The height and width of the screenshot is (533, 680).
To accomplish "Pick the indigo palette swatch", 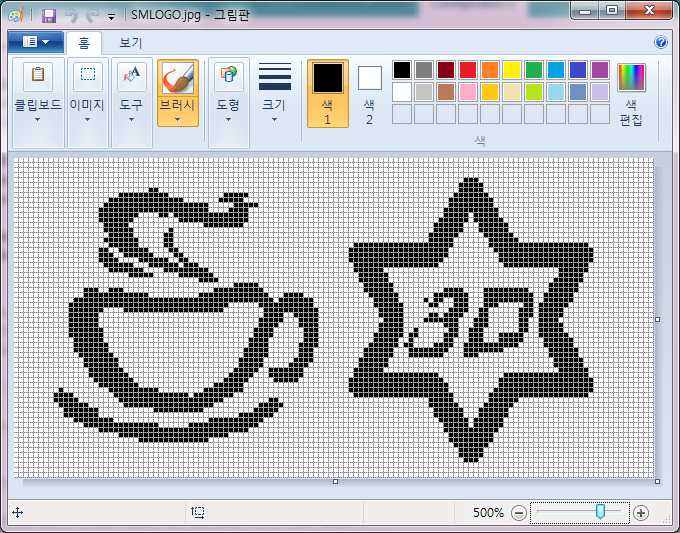I will pyautogui.click(x=578, y=70).
